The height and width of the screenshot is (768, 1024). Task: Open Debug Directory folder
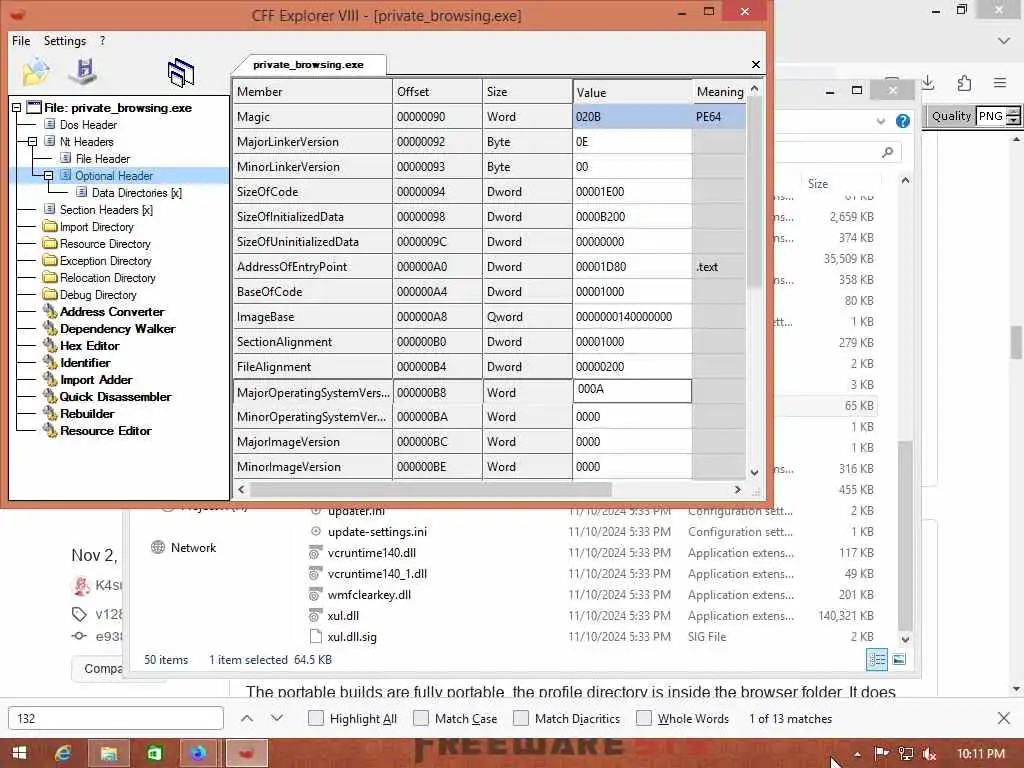pyautogui.click(x=98, y=295)
